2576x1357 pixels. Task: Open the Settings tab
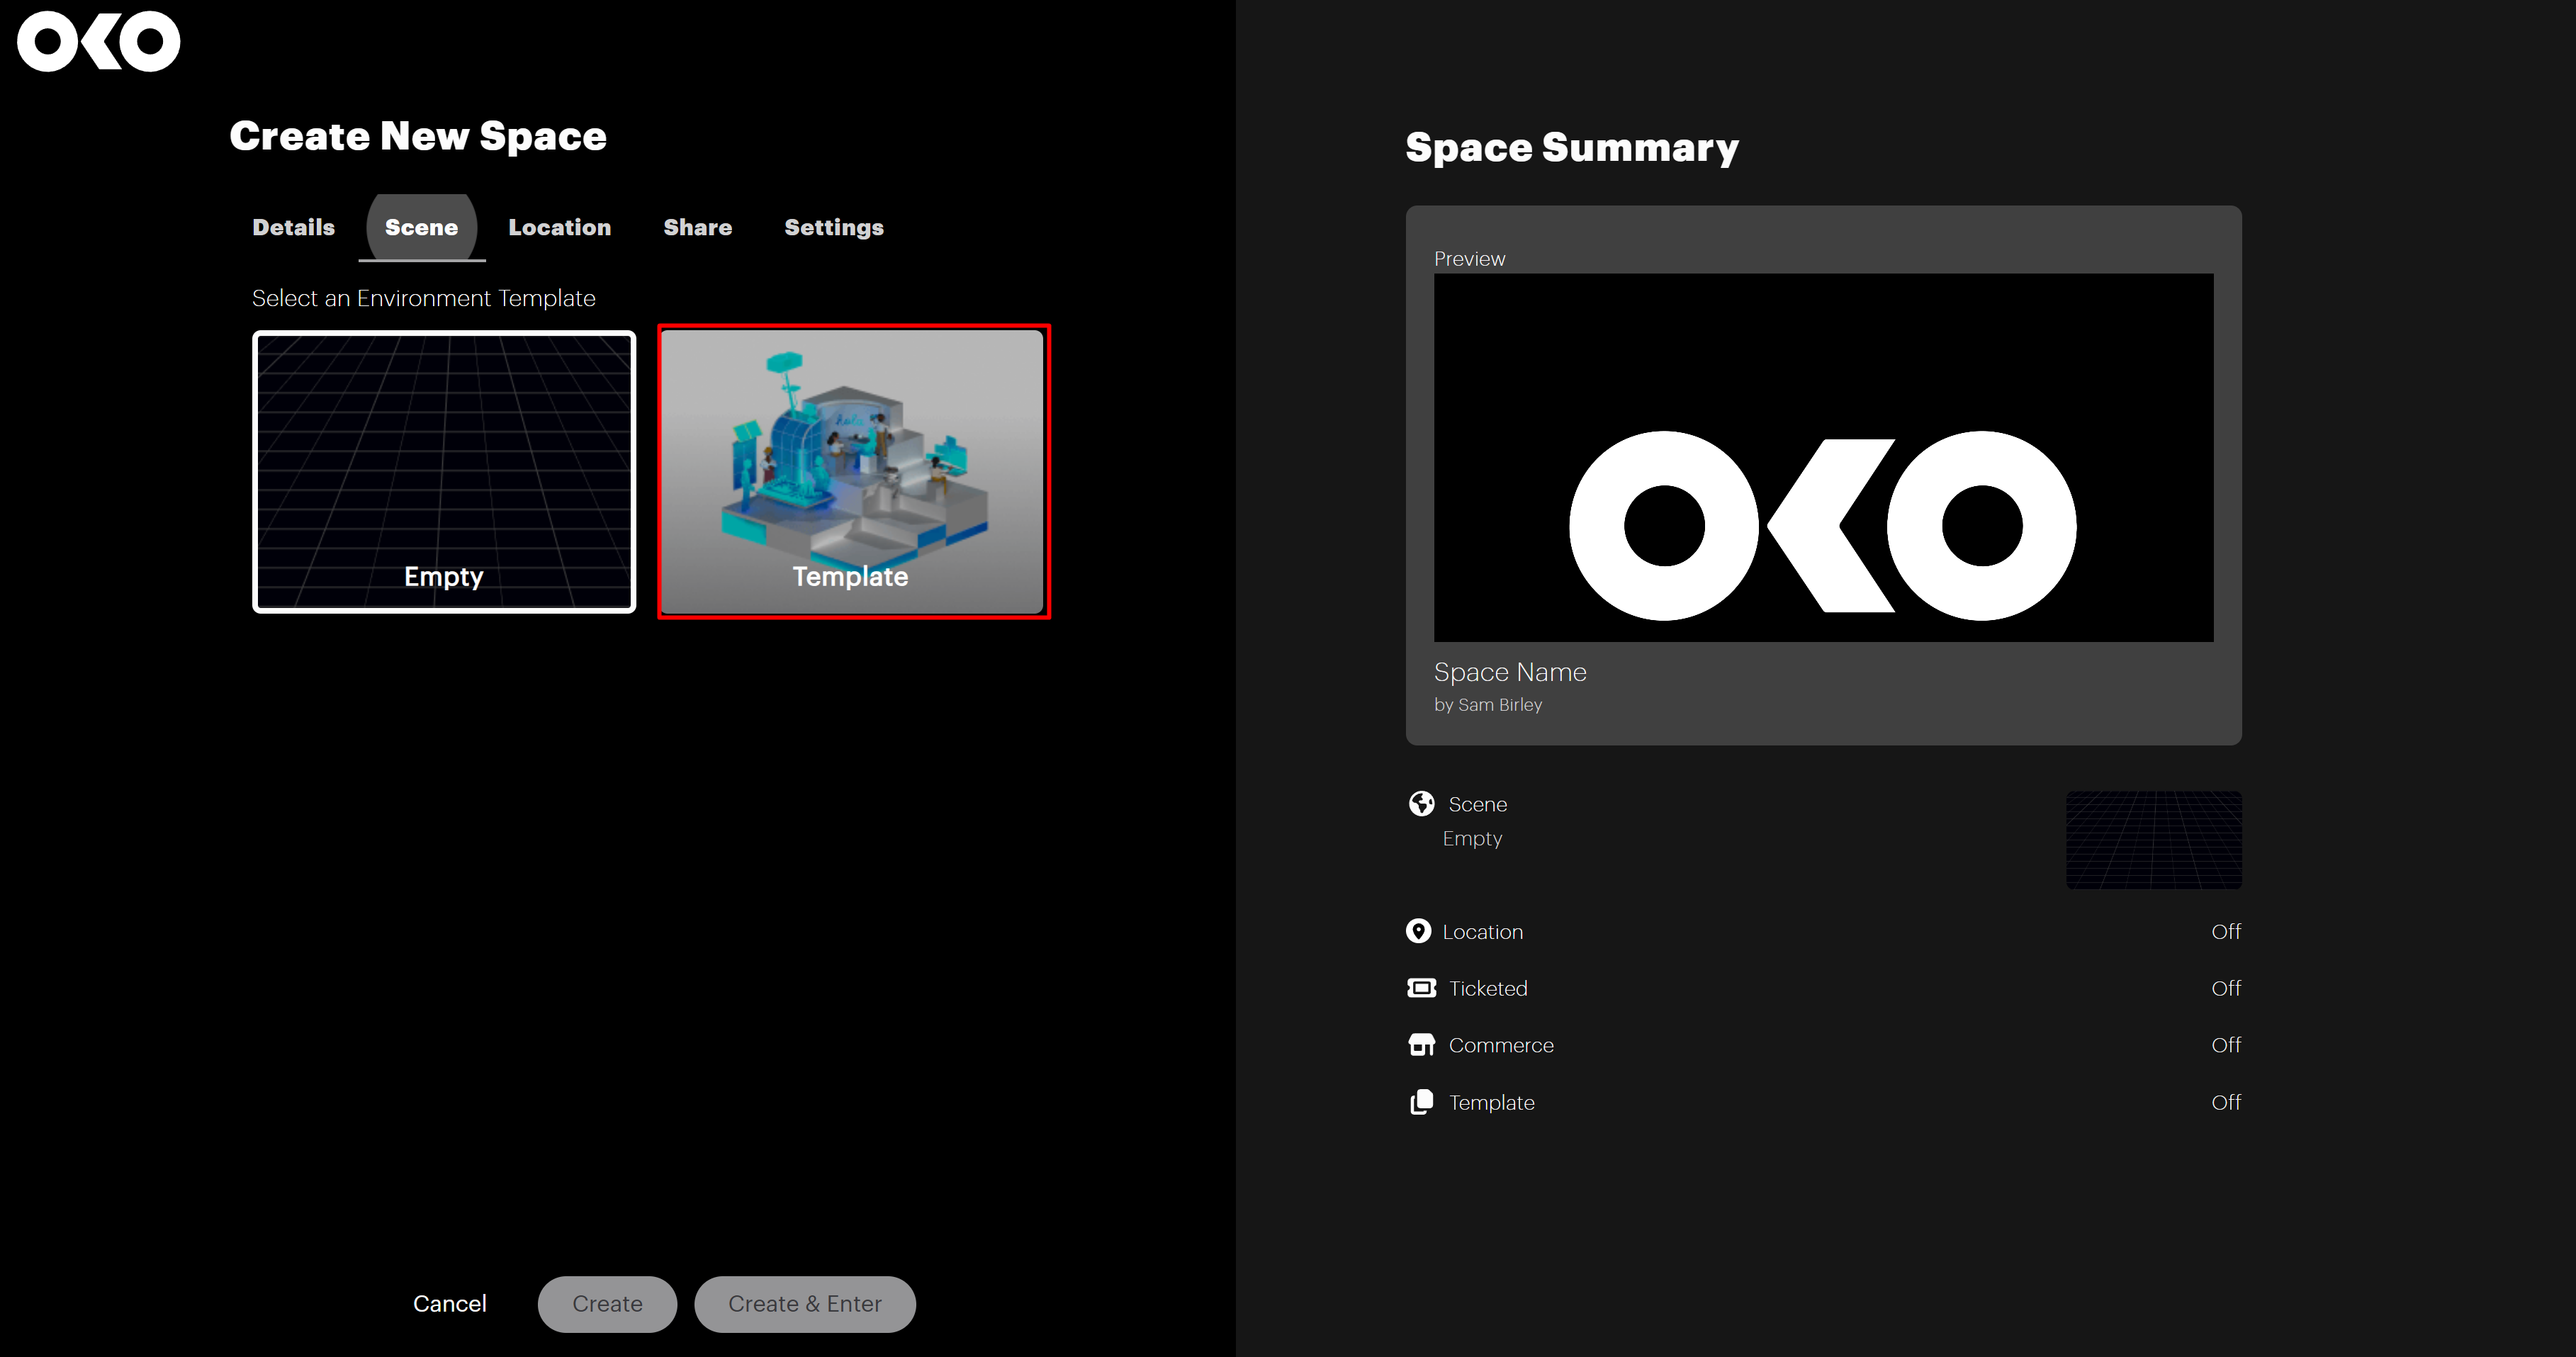tap(834, 227)
